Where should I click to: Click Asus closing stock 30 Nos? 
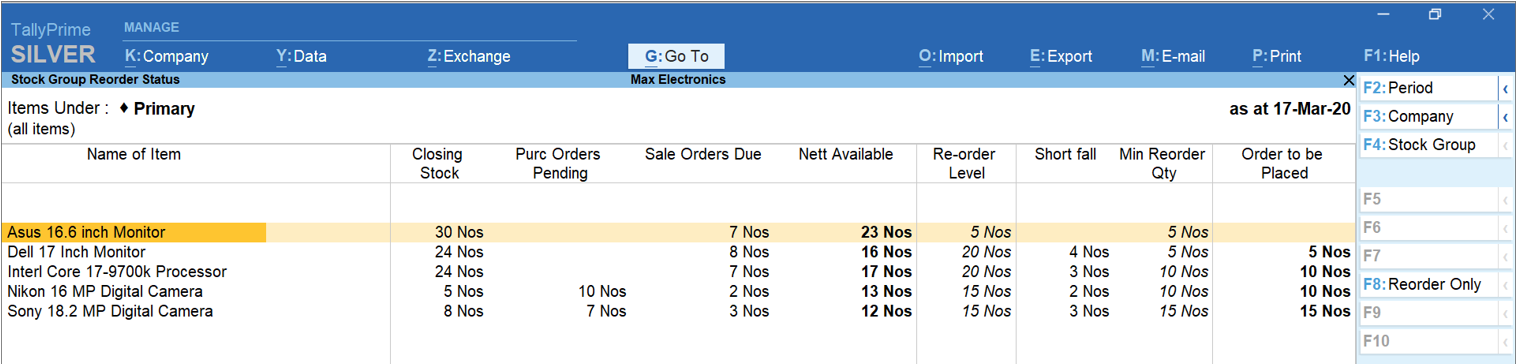tap(459, 232)
